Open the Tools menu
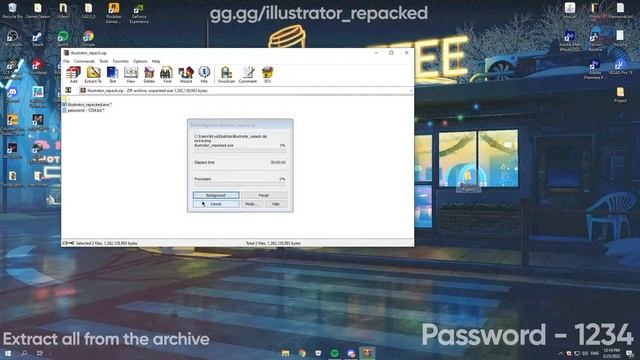The height and width of the screenshot is (360, 640). click(x=104, y=61)
